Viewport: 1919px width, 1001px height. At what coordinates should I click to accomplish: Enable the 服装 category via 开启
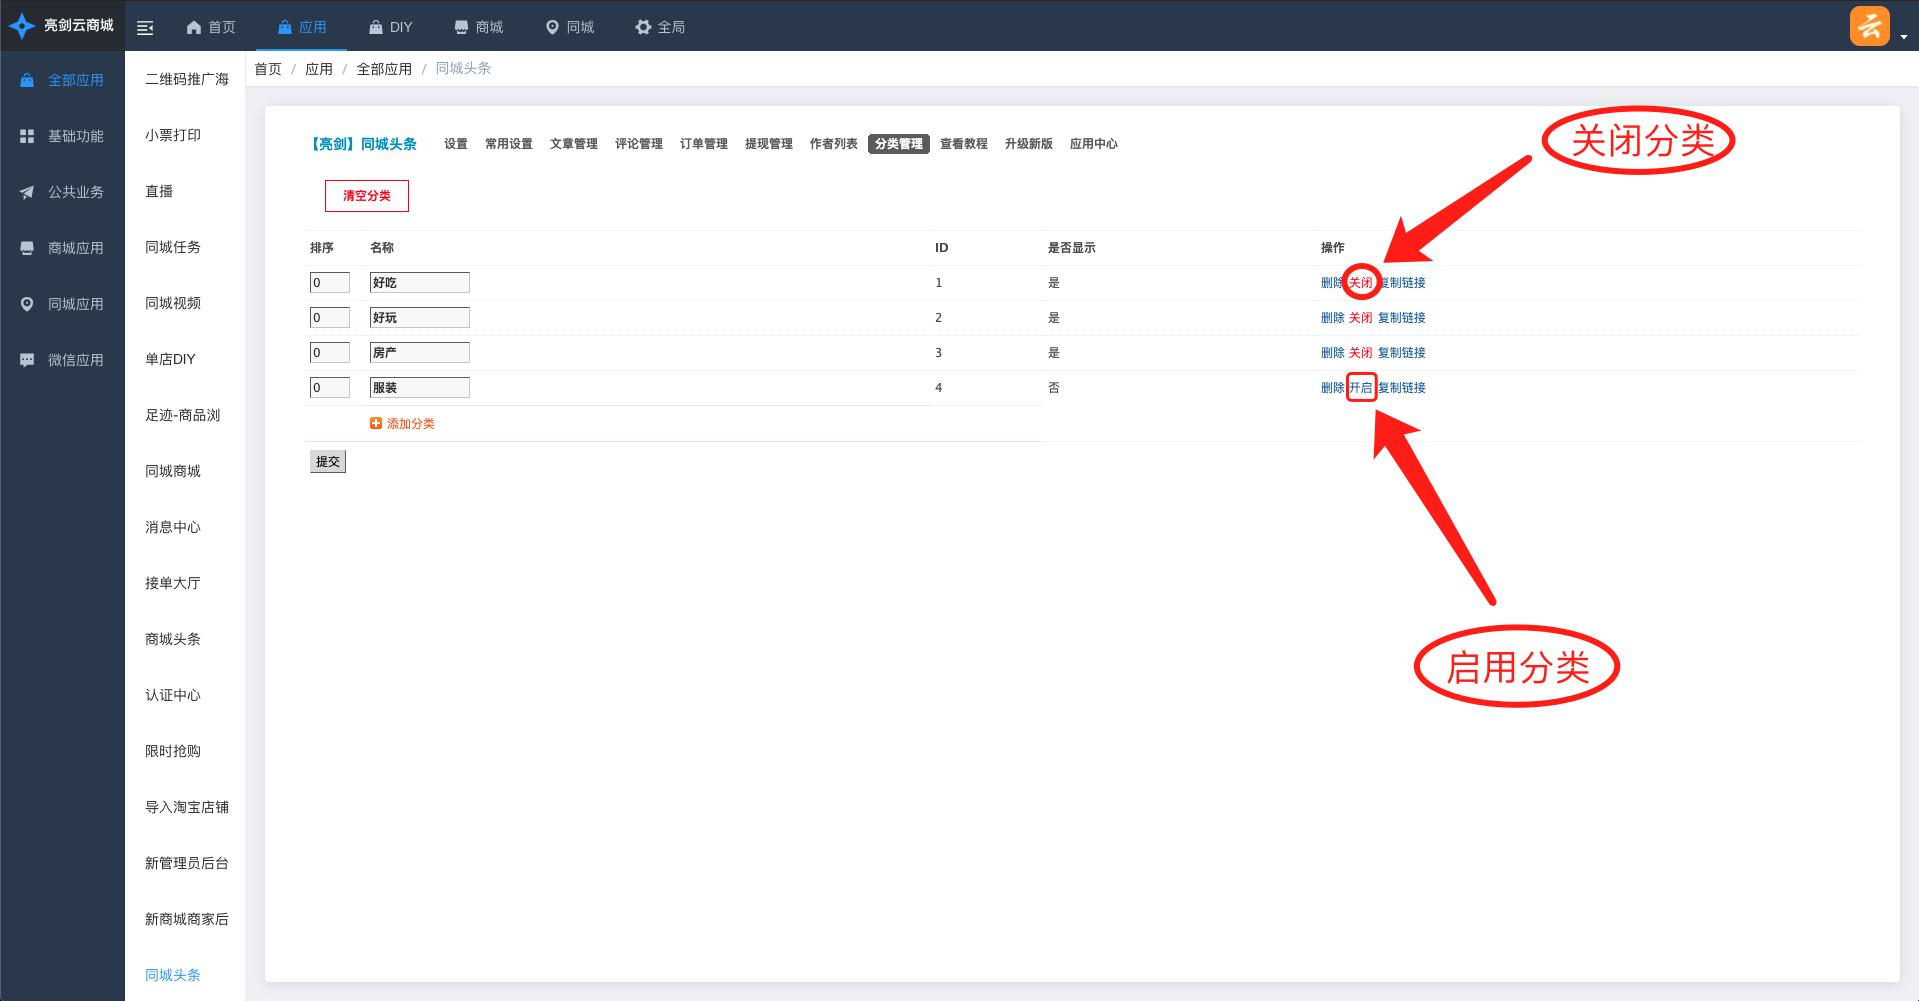point(1360,388)
